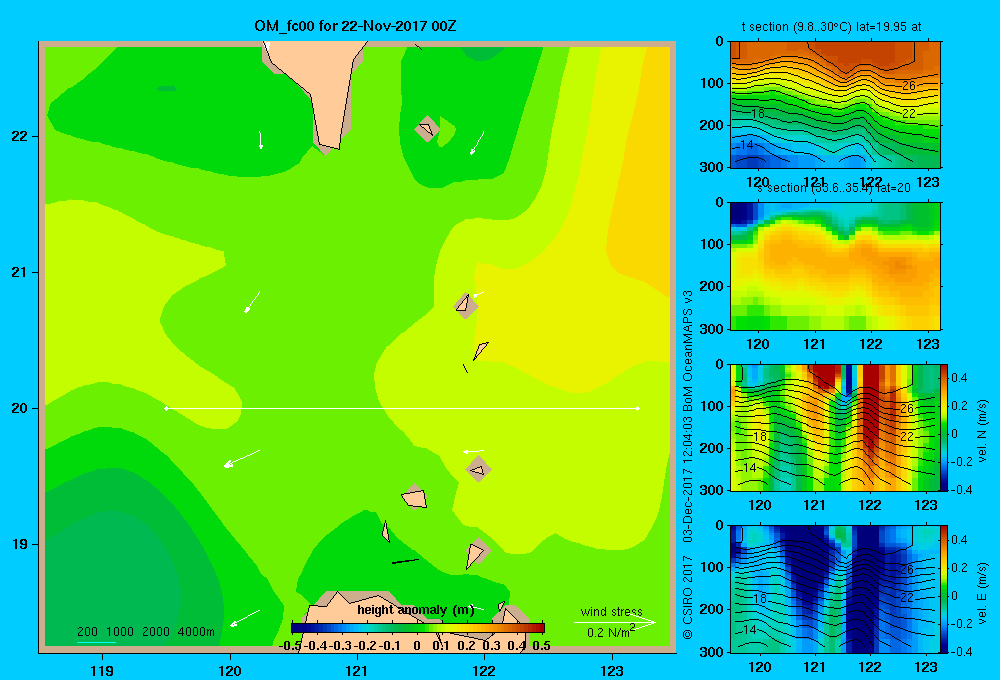Click the wind arrow near 120E 22N

260,140
